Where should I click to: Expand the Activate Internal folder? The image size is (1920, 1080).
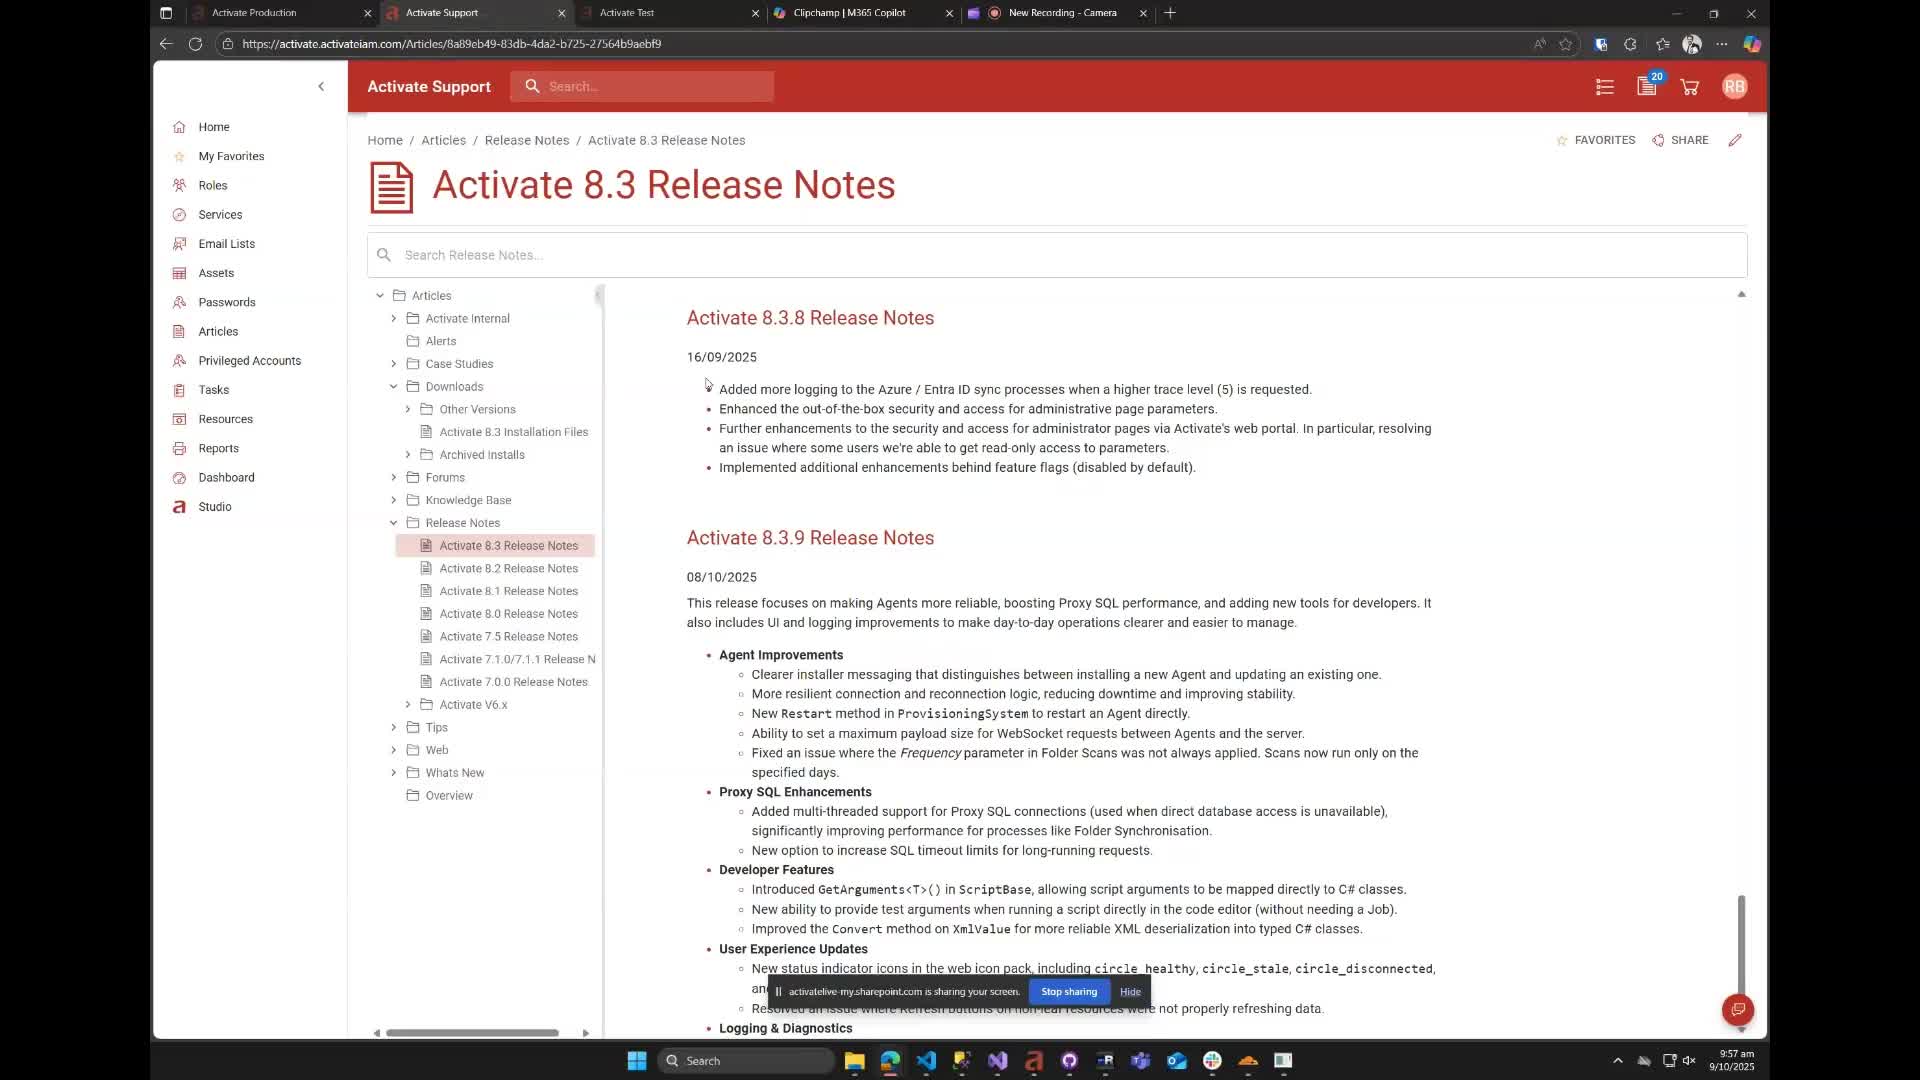394,319
